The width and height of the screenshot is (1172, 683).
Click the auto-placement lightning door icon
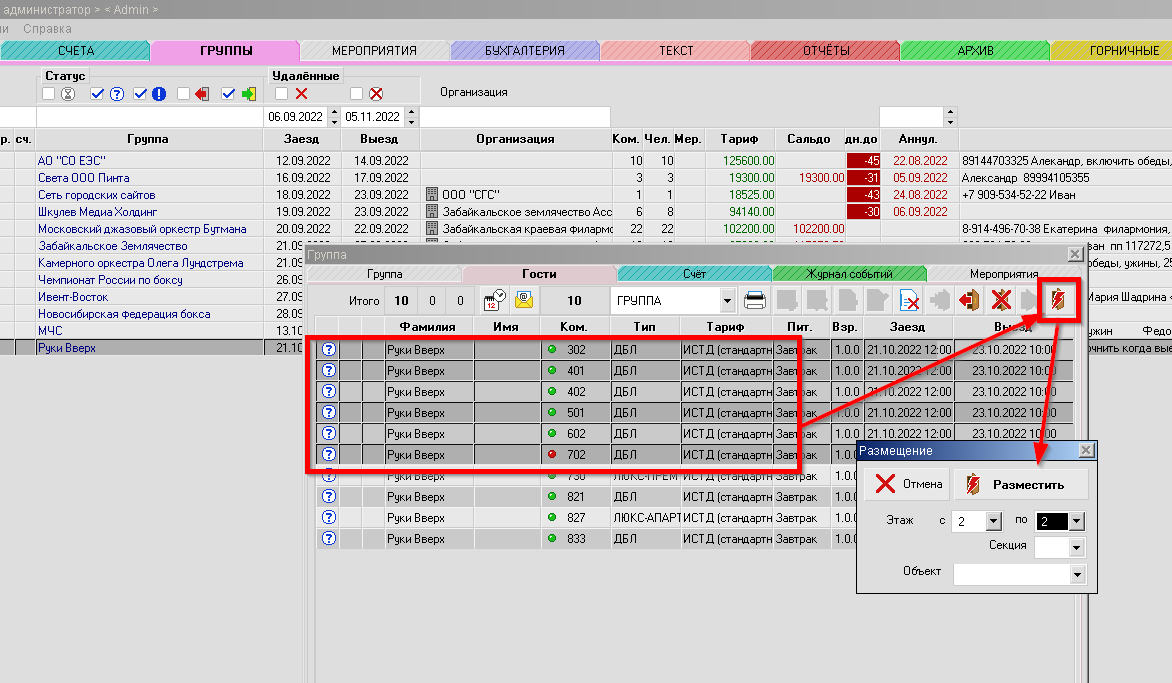click(1058, 300)
